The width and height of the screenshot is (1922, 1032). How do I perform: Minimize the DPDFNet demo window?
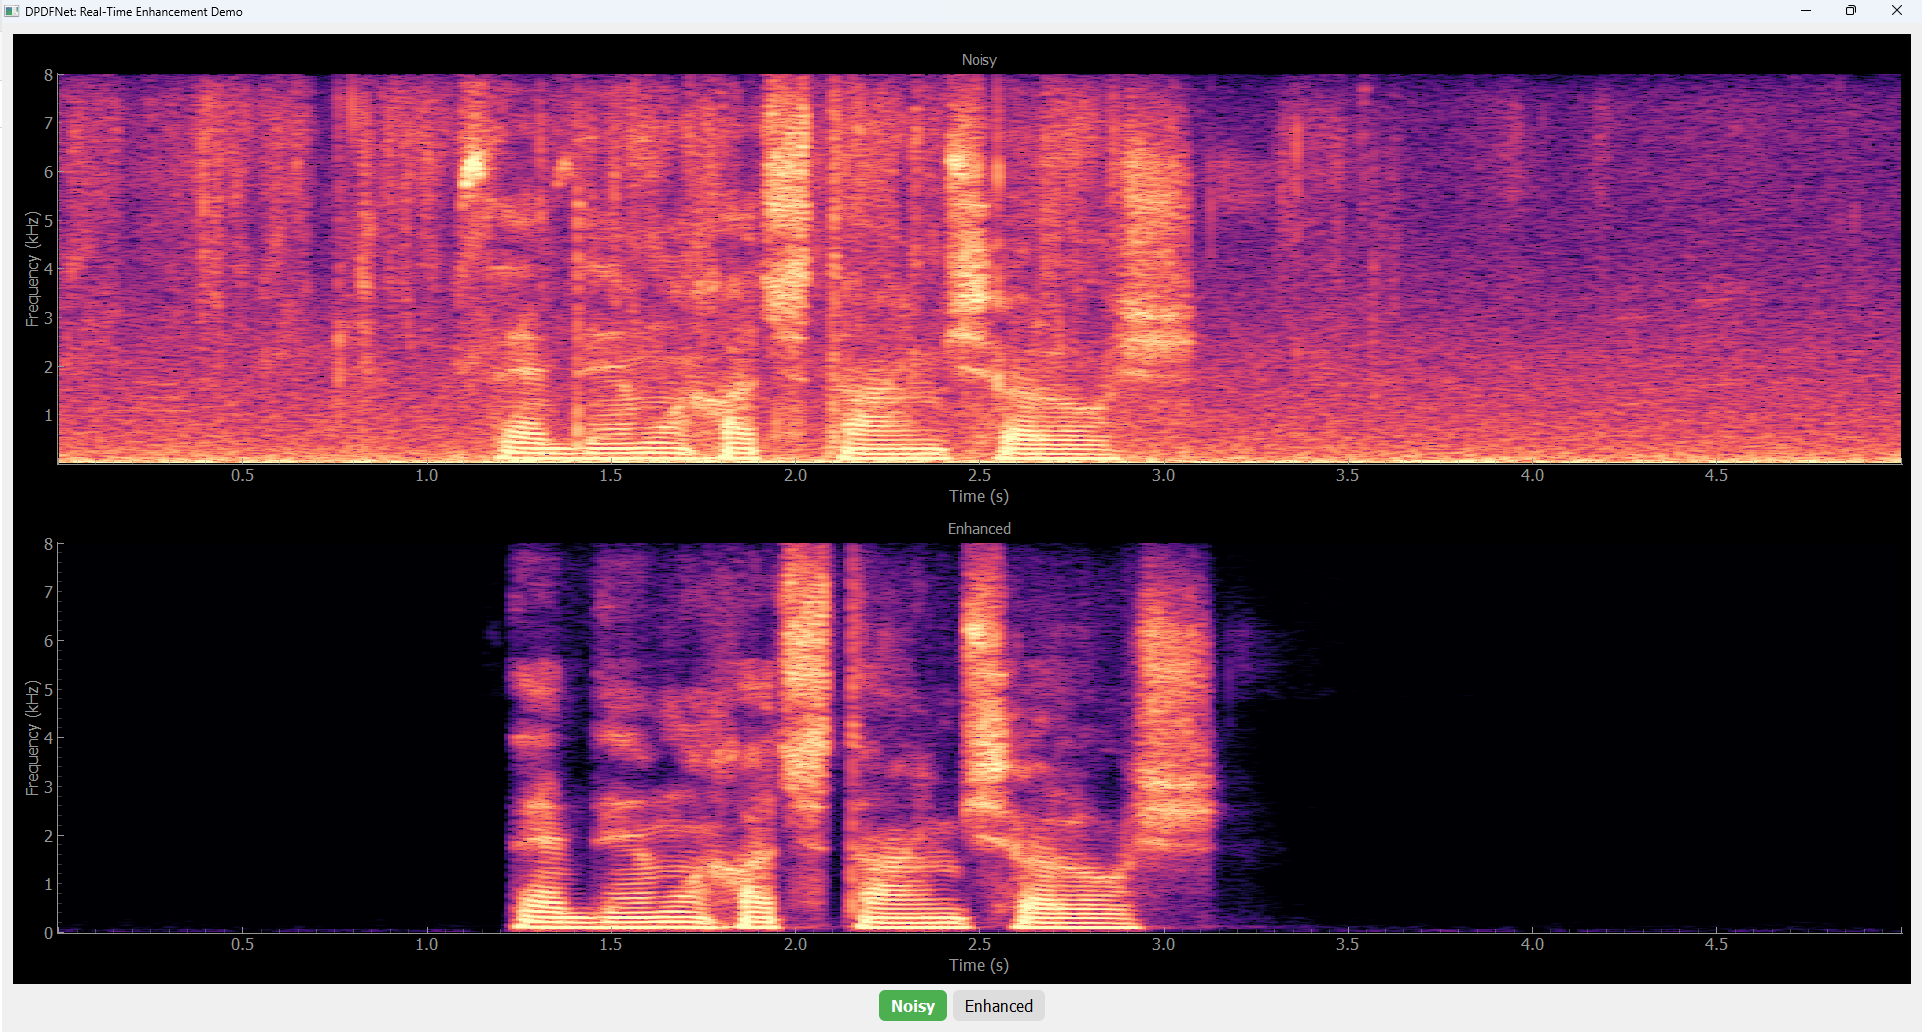pos(1806,11)
